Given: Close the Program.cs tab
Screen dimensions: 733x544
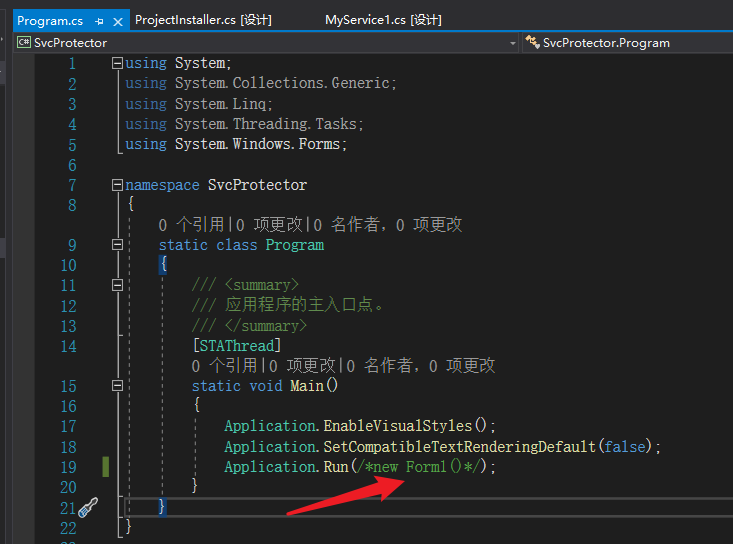Looking at the screenshot, I should point(118,20).
